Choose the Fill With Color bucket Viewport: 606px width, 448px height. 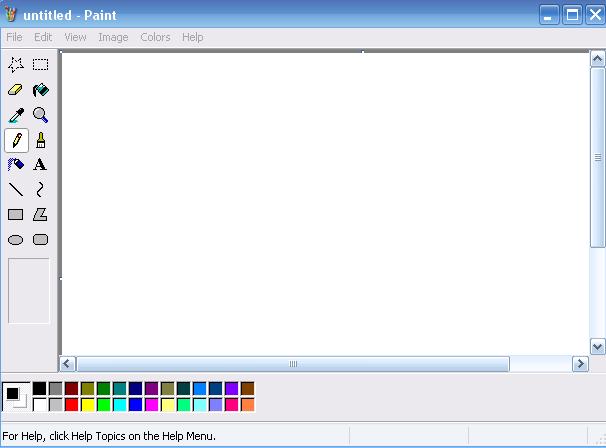tap(41, 90)
